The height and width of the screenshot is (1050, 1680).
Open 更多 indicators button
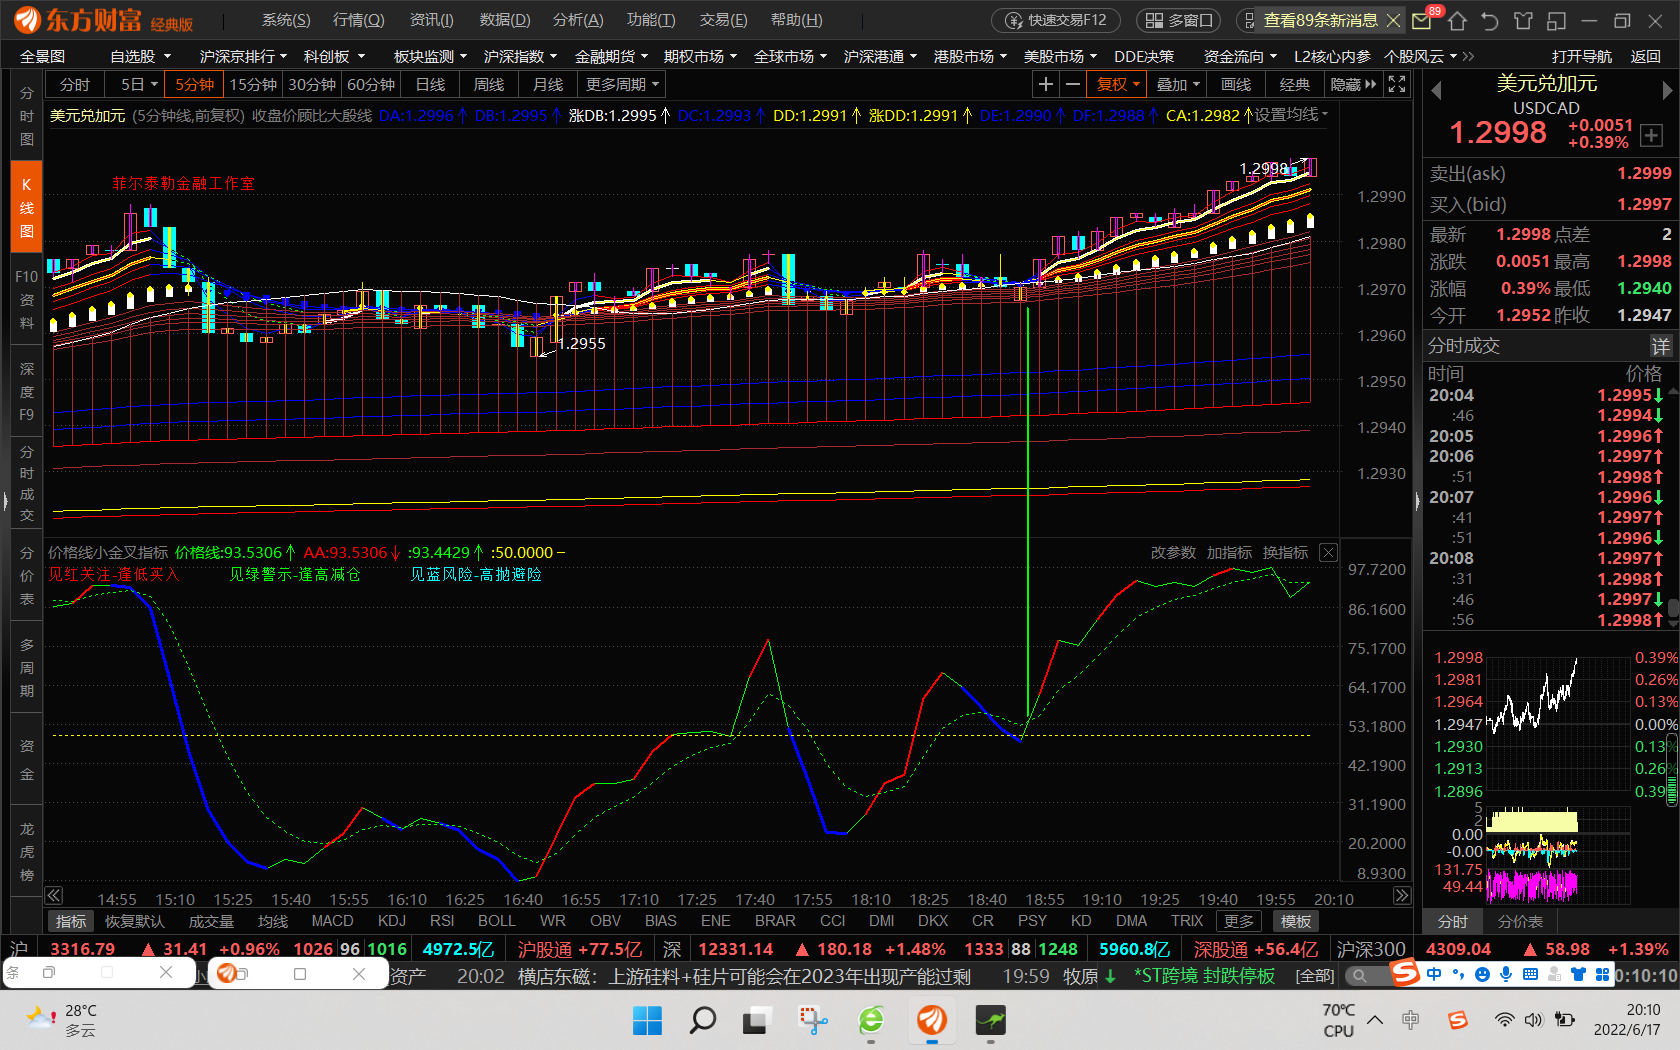(1238, 921)
